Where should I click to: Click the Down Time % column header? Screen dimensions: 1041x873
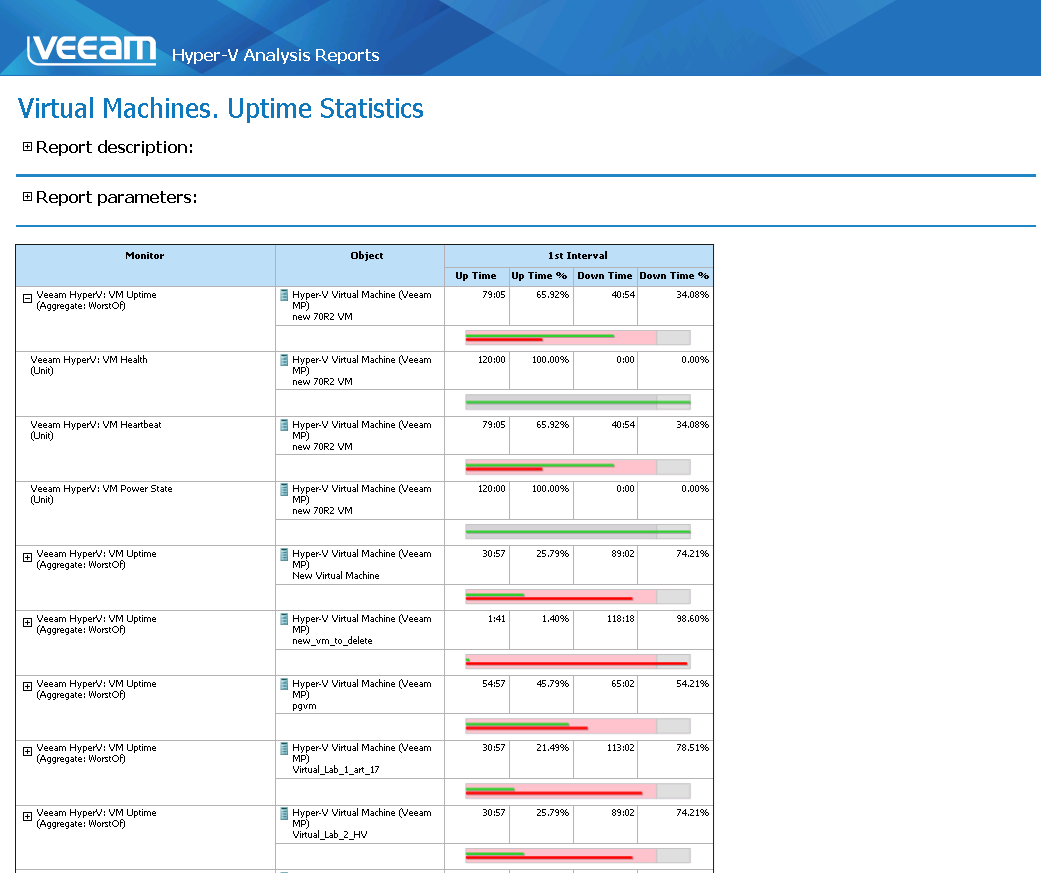click(675, 276)
